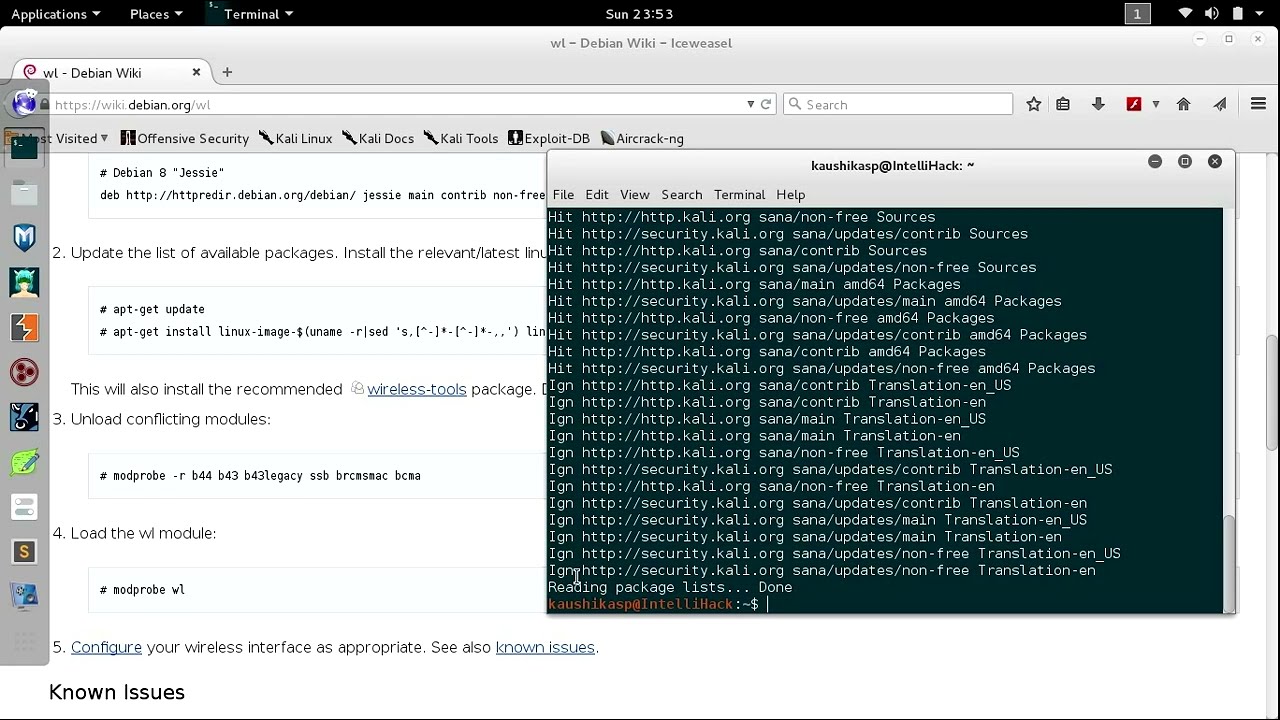Open the screen recorder dock icon
1280x720 pixels.
[24, 596]
